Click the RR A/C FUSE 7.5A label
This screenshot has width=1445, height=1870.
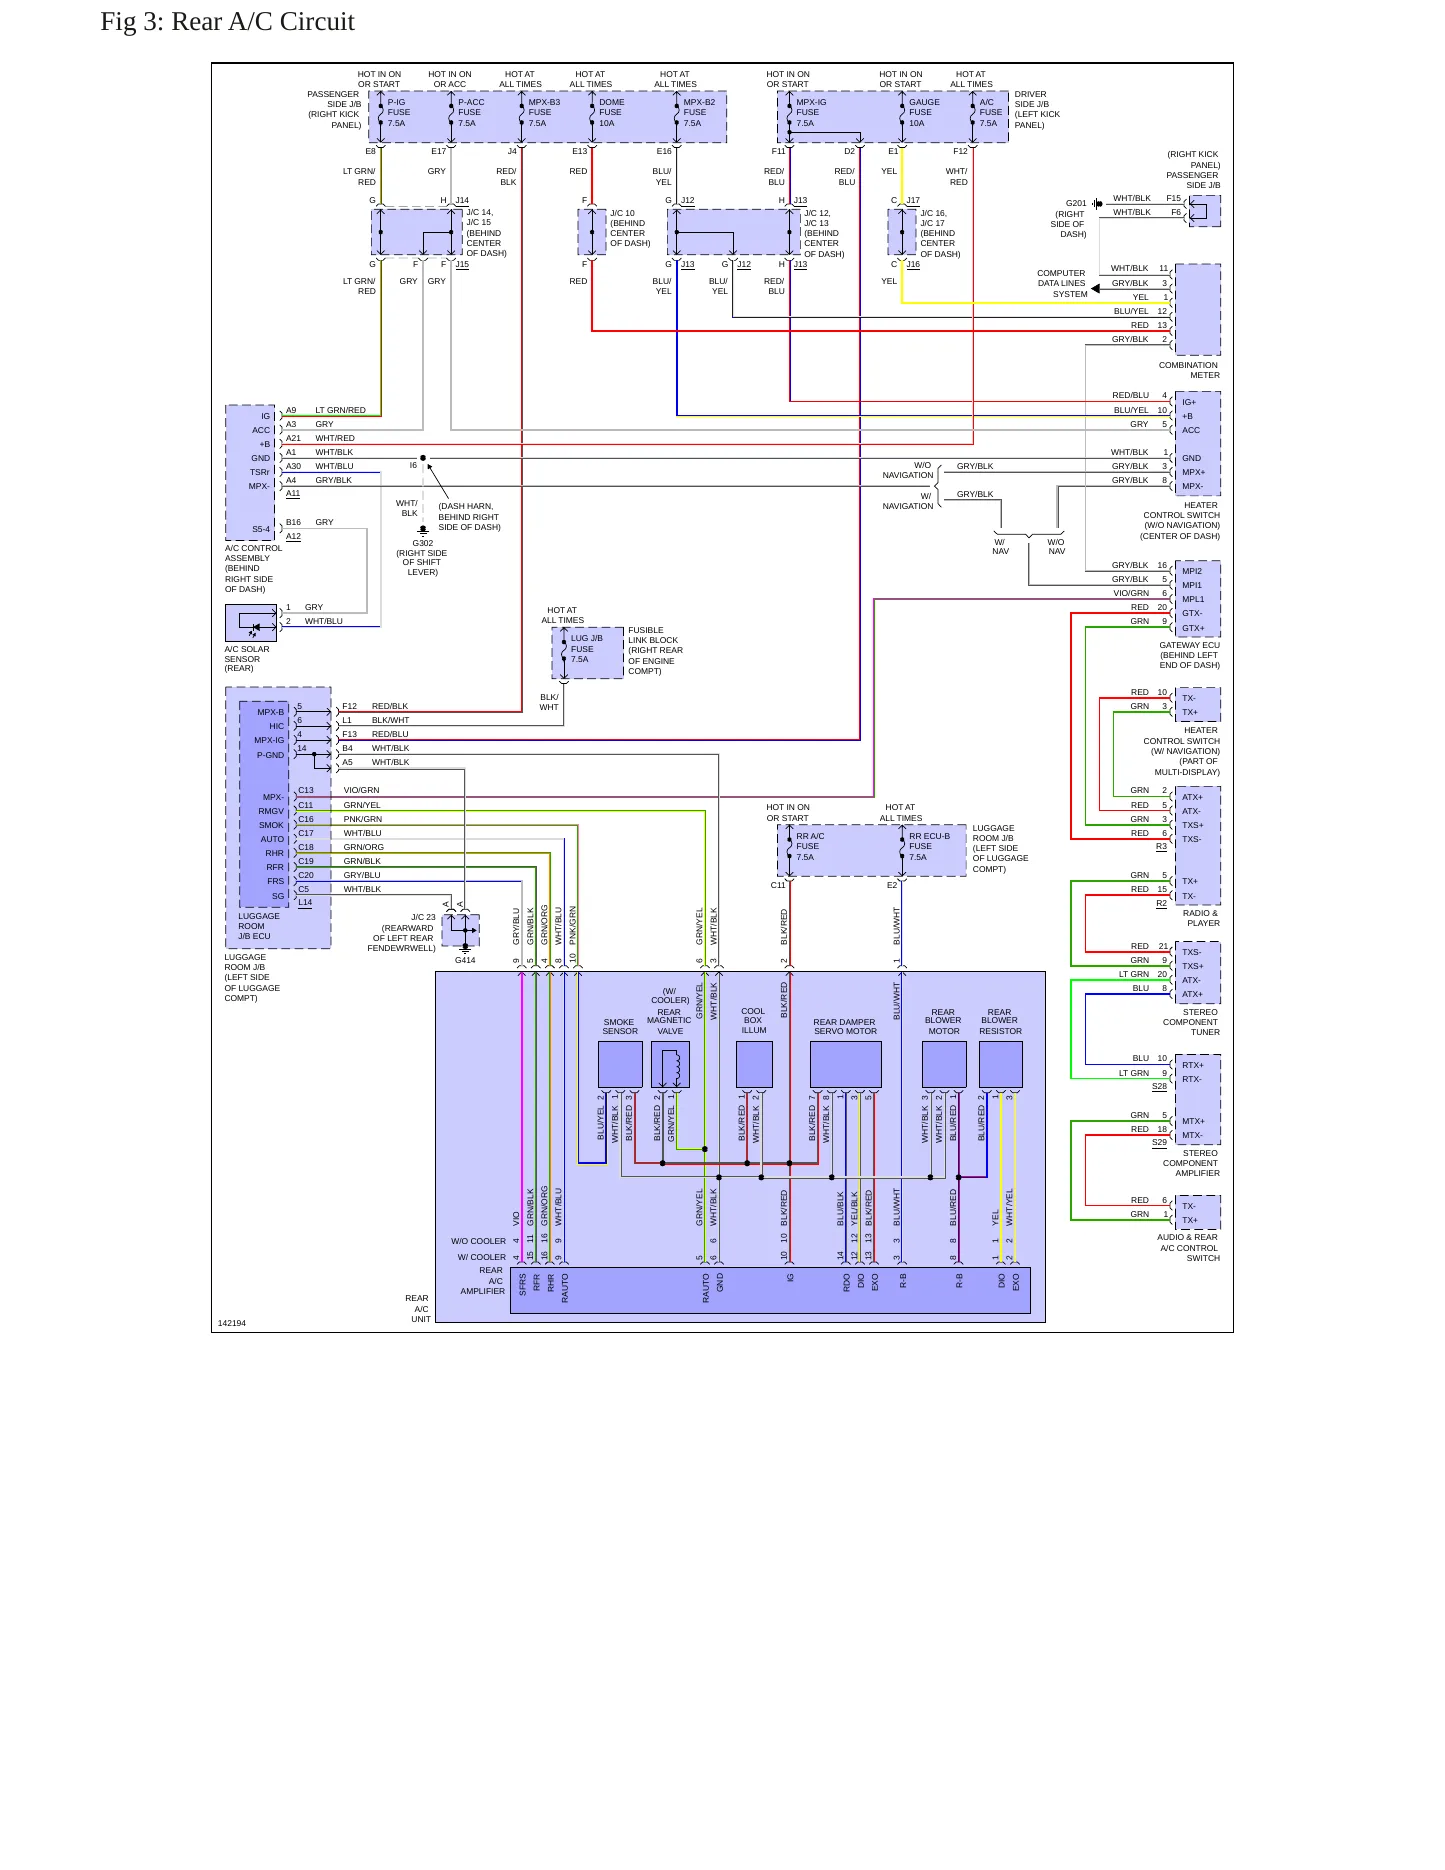(x=810, y=846)
